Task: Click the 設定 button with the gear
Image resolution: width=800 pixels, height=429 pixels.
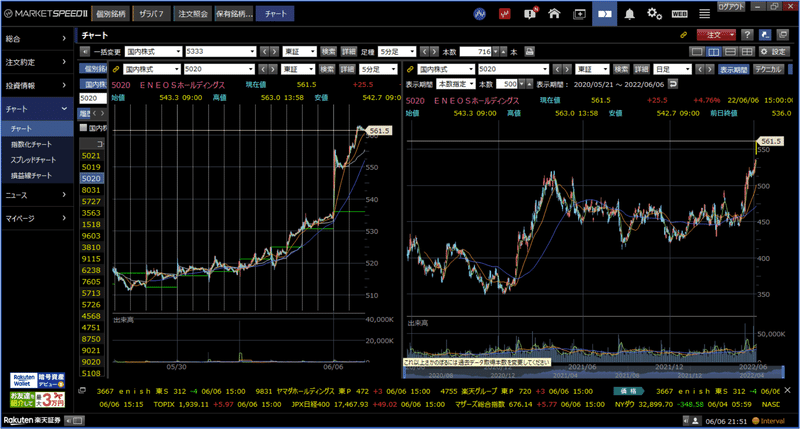Action: [x=773, y=52]
